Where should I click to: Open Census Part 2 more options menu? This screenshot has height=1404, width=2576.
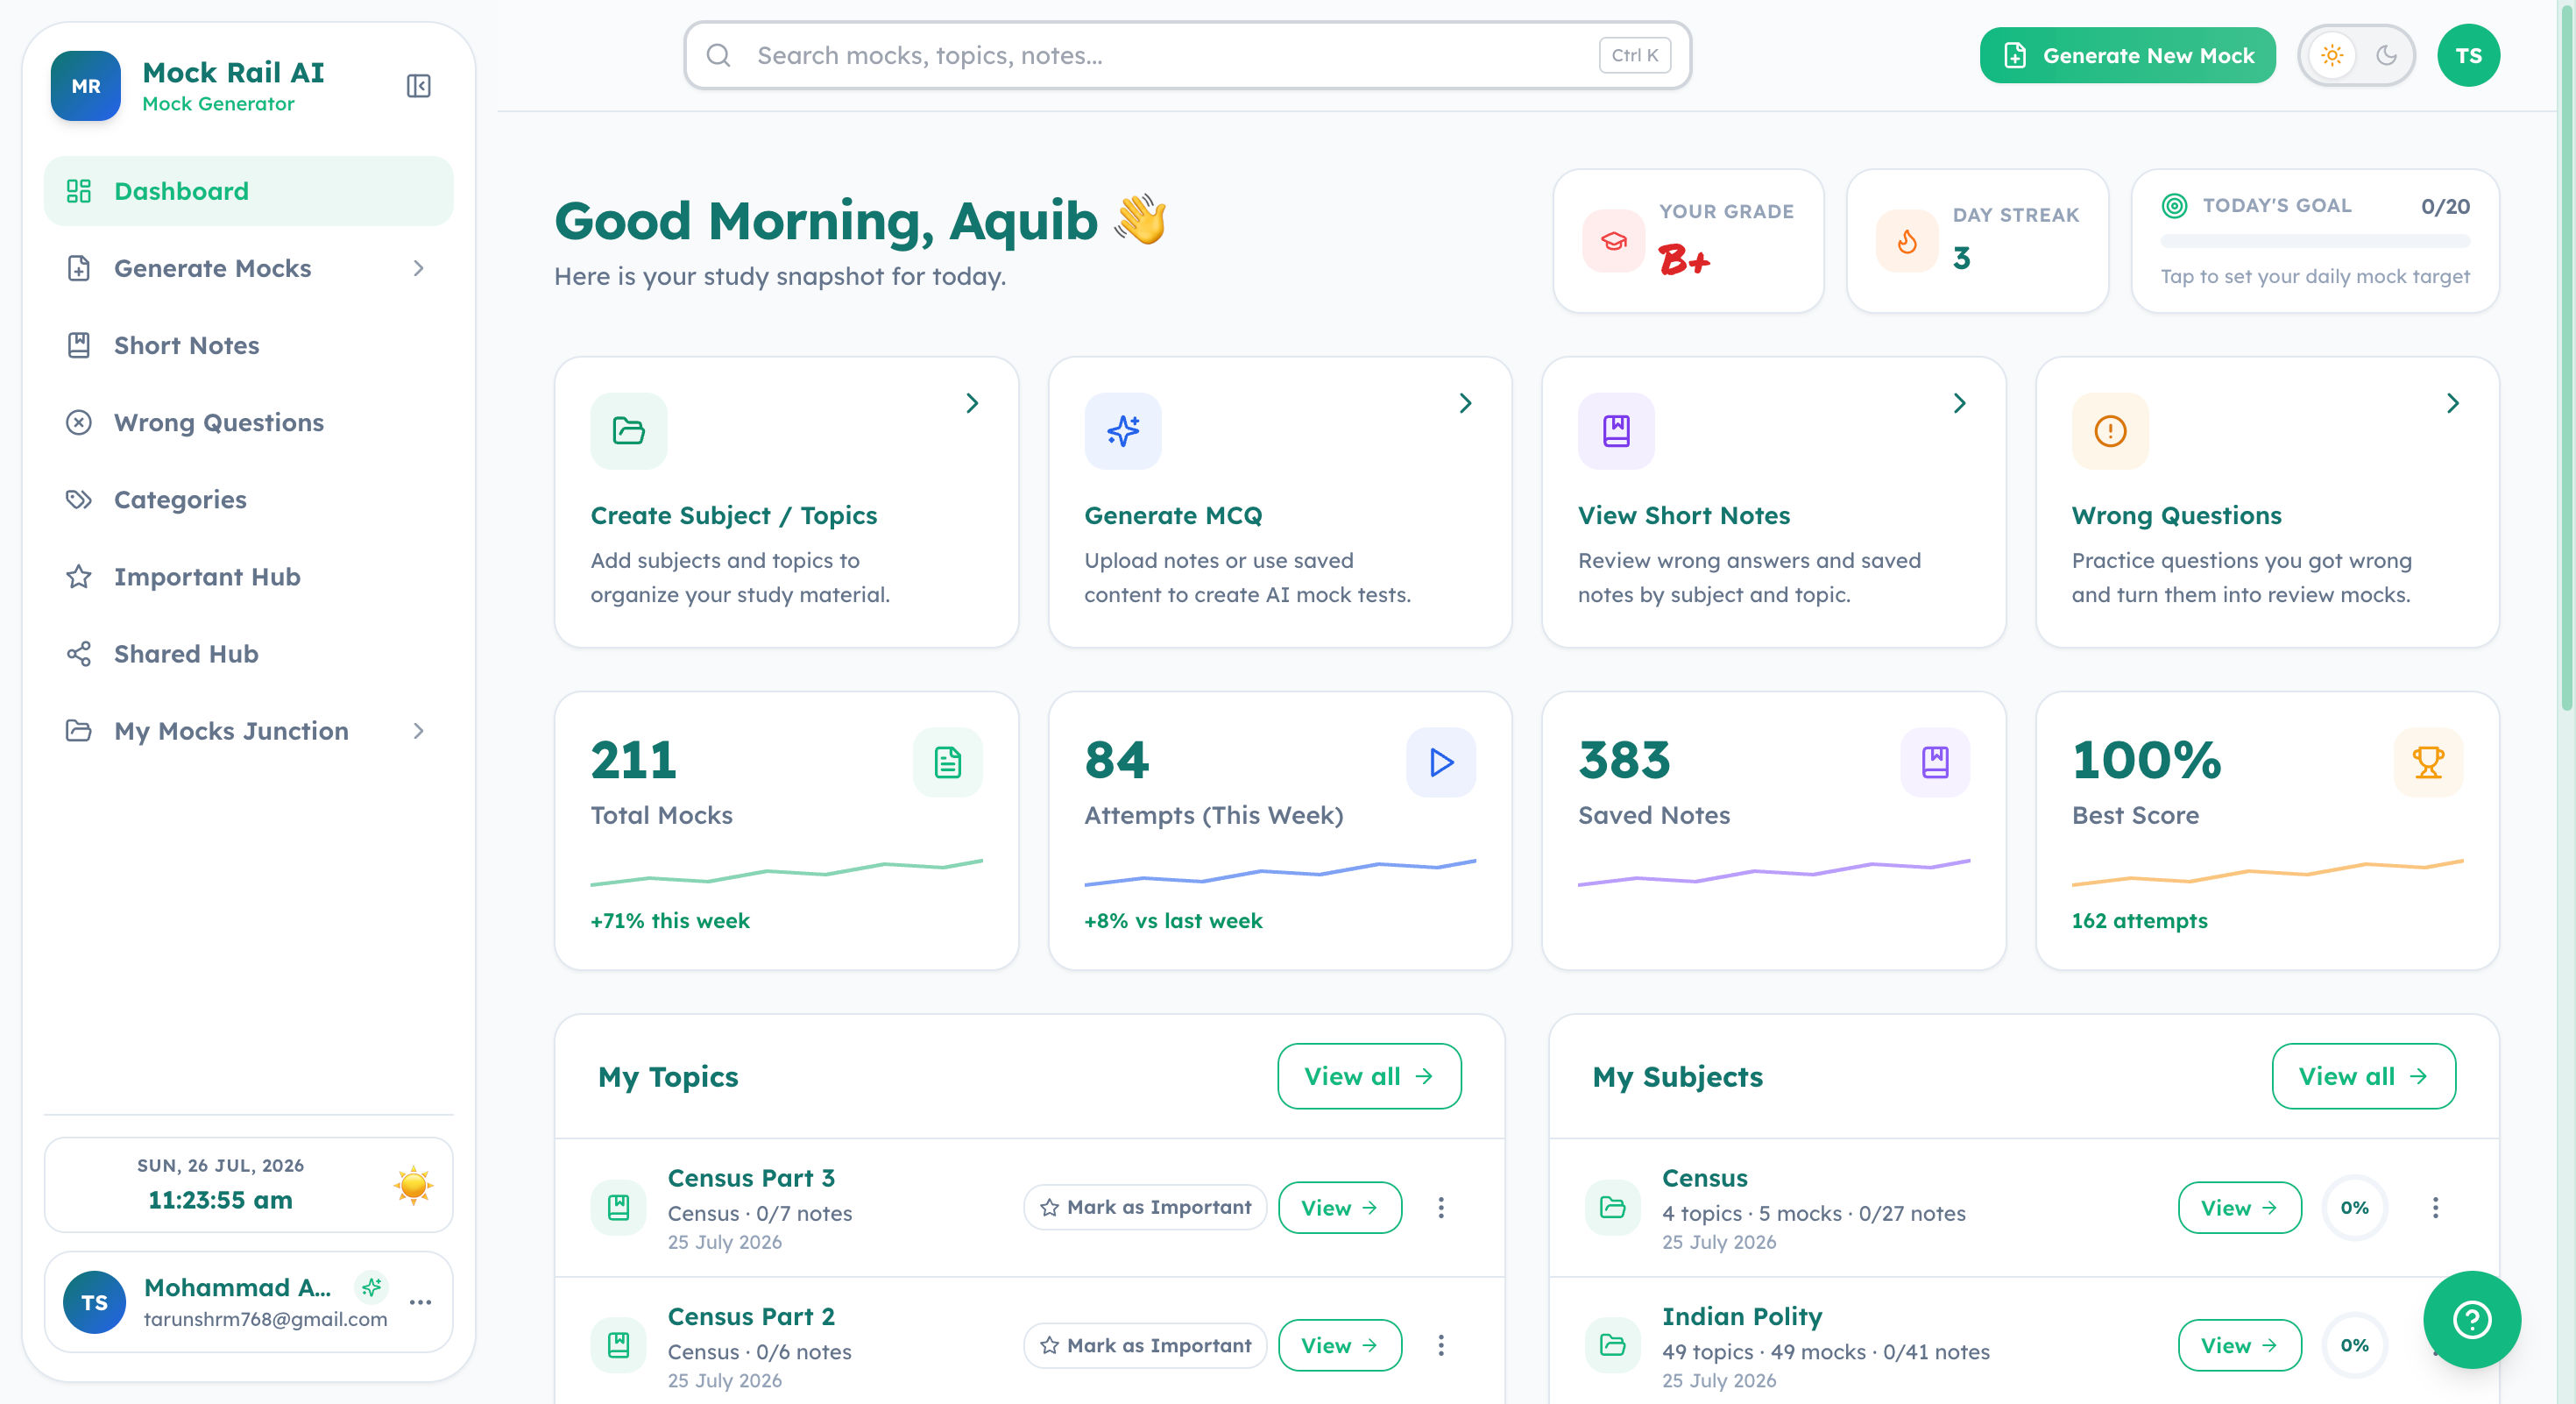(x=1441, y=1345)
